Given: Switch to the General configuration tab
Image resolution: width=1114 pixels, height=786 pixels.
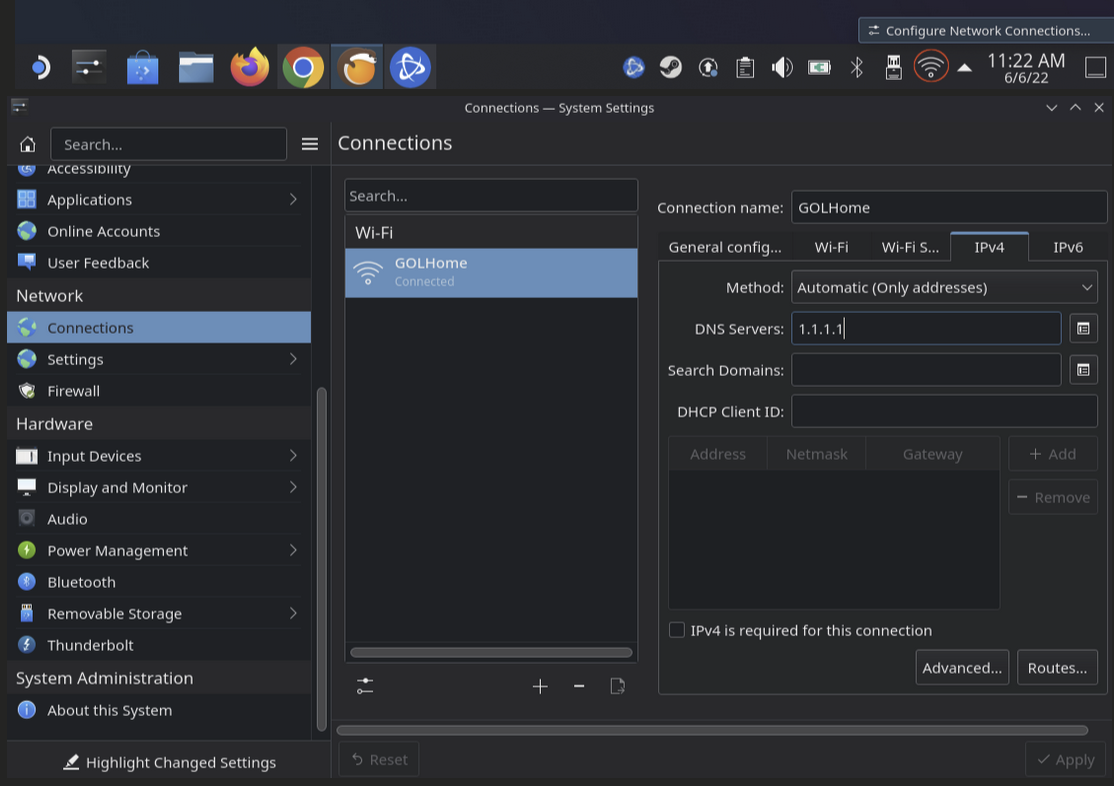Looking at the screenshot, I should [725, 247].
